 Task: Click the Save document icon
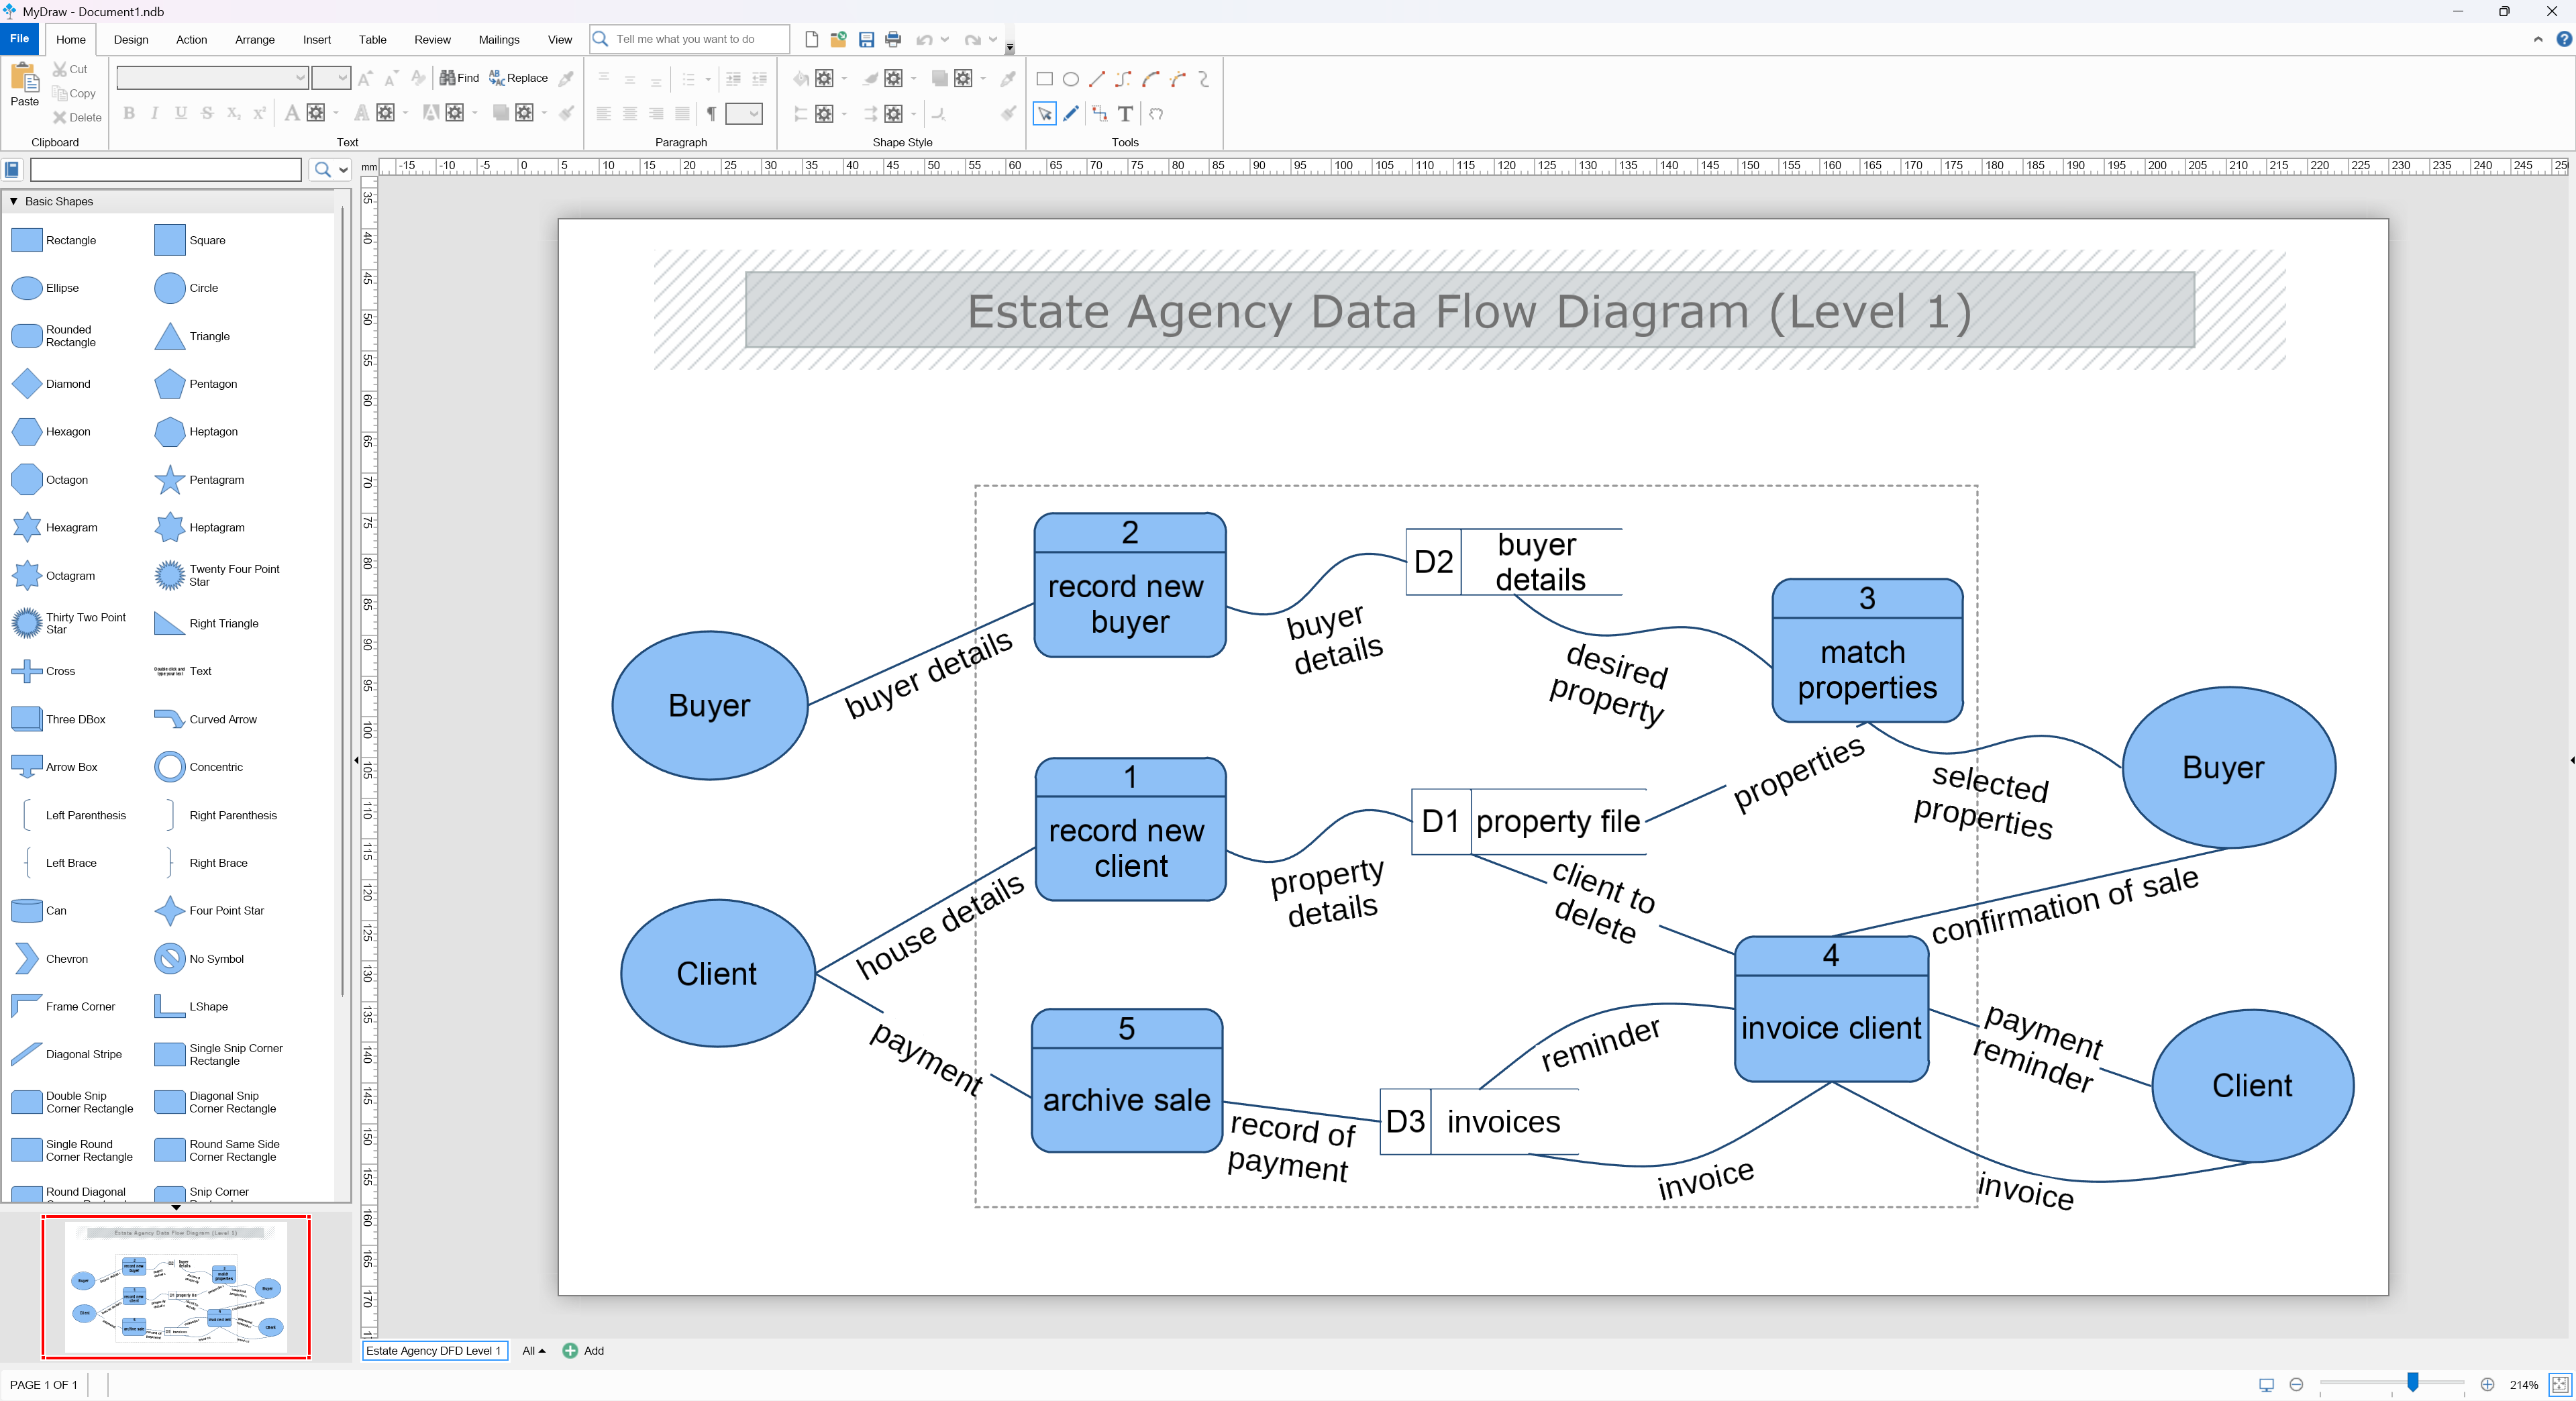tap(866, 40)
